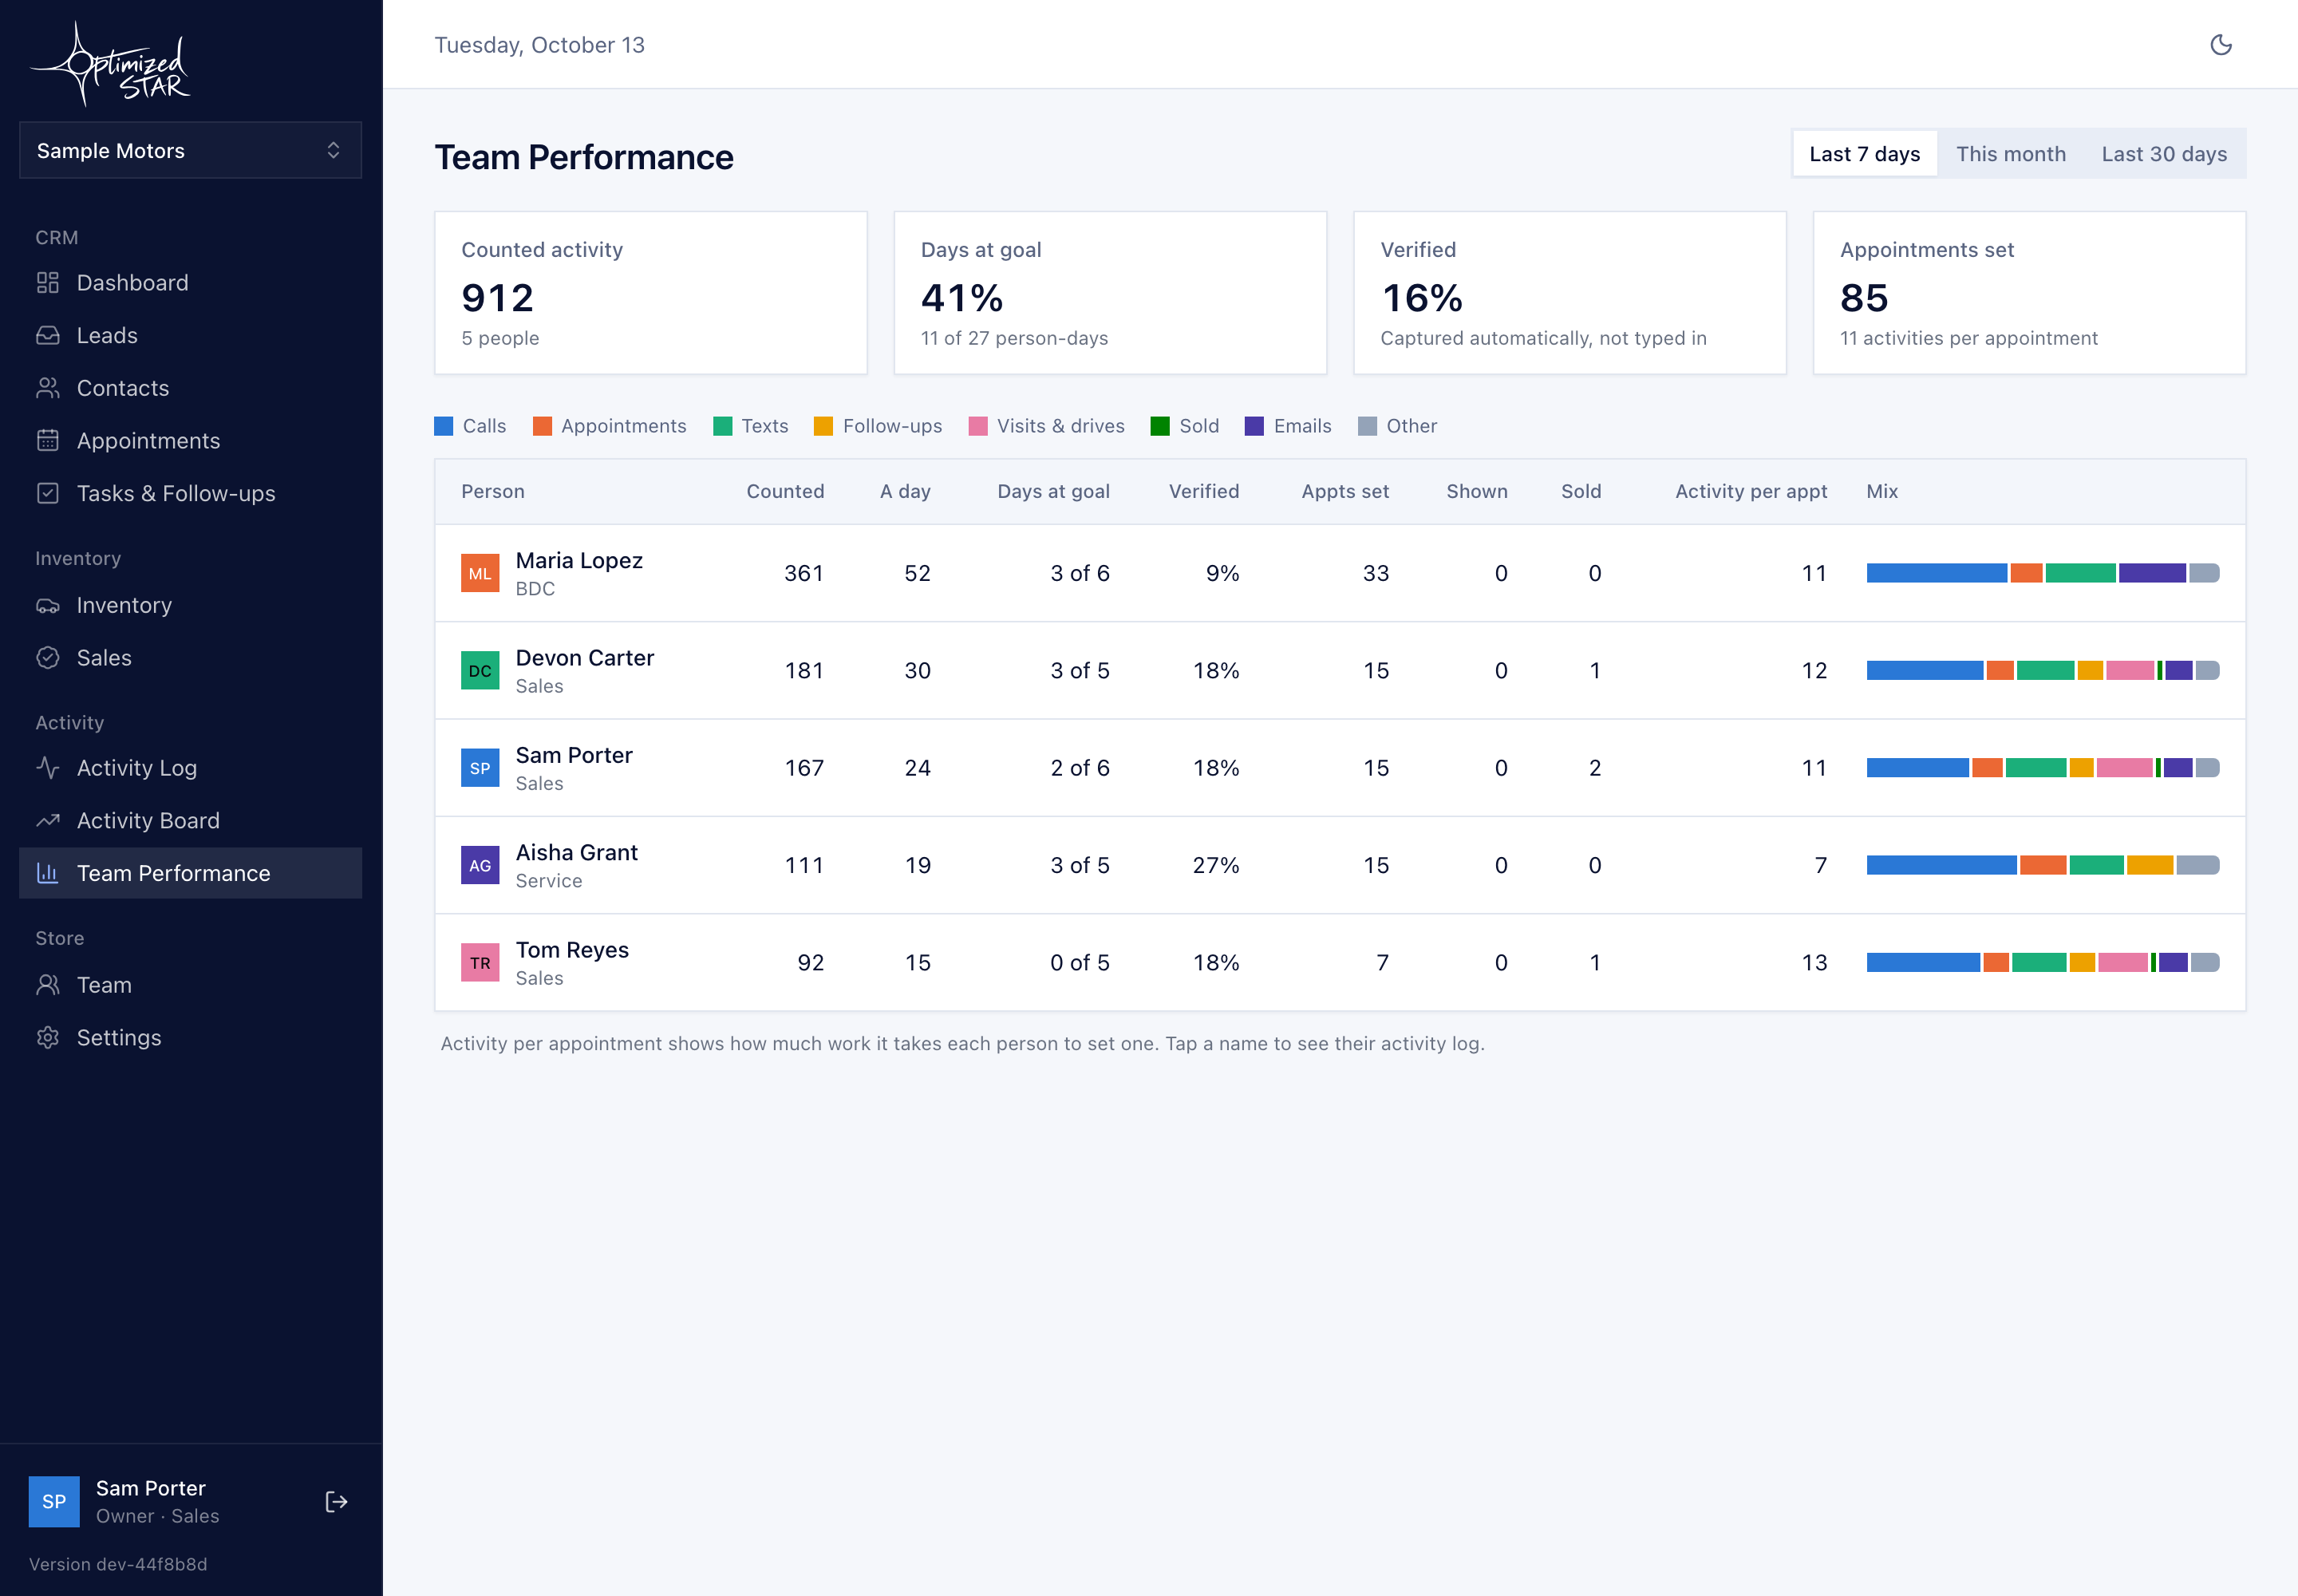Open Appointments via its calendar icon
This screenshot has width=2298, height=1596.
click(48, 441)
